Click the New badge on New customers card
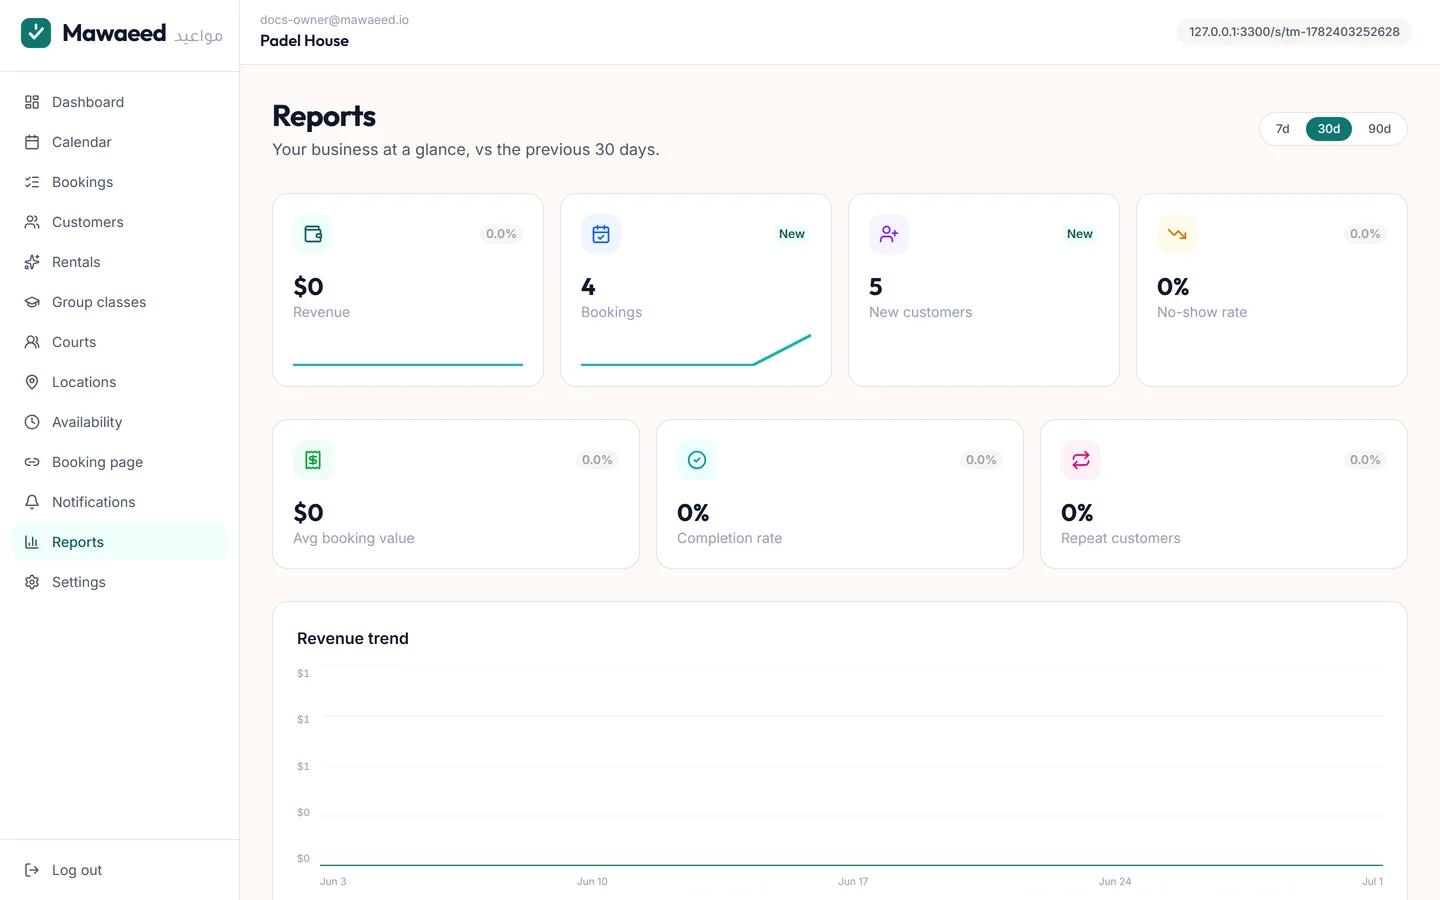Screen dimensions: 1440x900 click(x=1080, y=234)
